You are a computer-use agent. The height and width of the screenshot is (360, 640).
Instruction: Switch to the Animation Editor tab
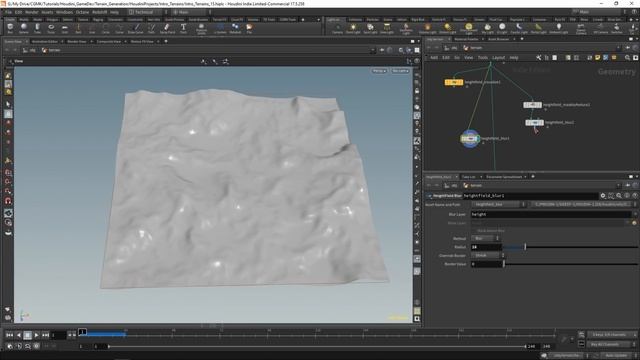[45, 41]
